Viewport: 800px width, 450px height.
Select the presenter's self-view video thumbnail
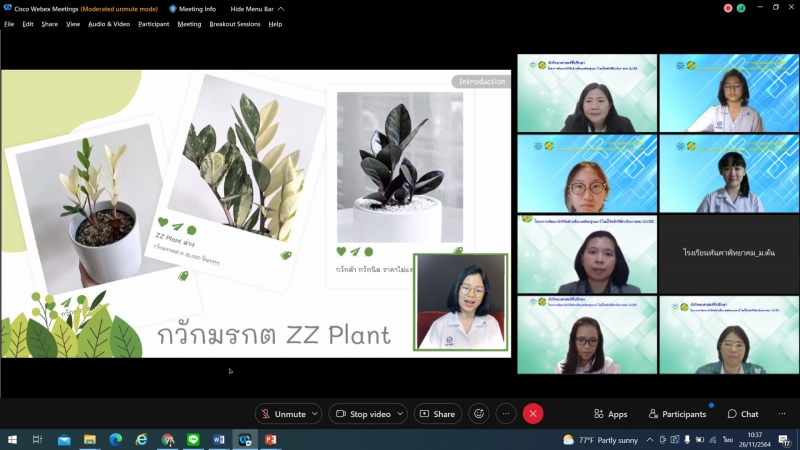[x=461, y=302]
